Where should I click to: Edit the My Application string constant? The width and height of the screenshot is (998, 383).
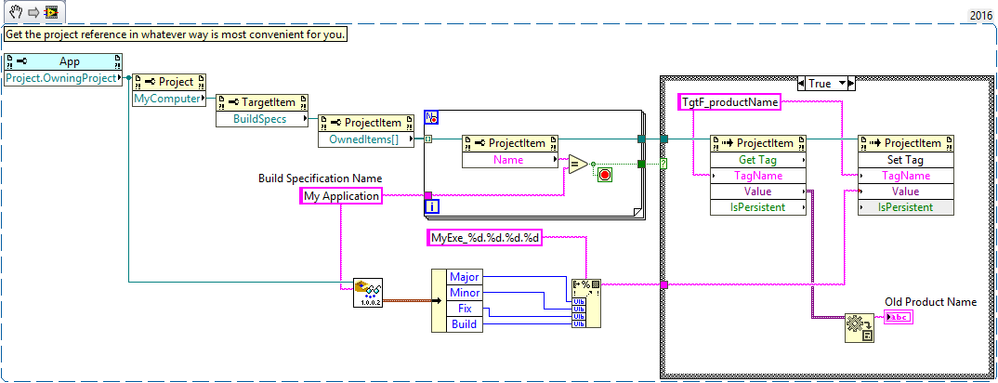point(341,196)
